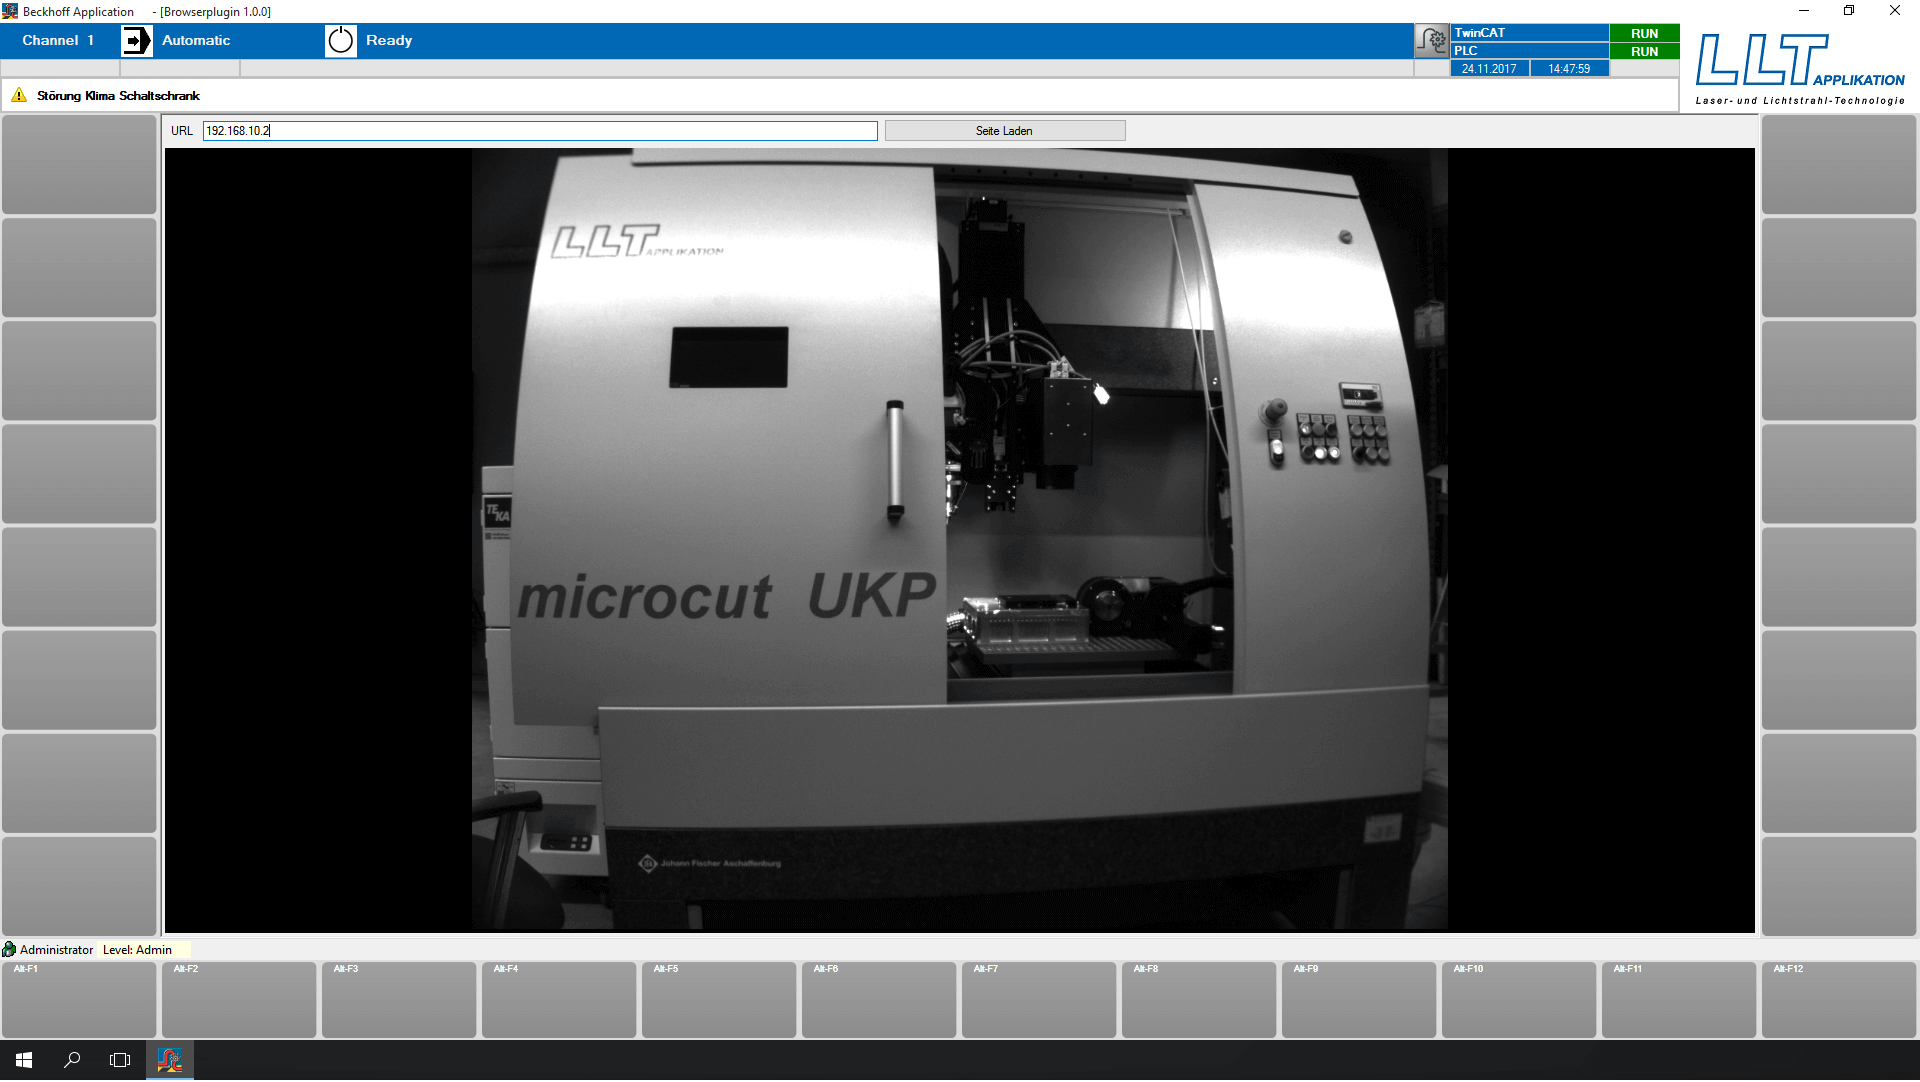Viewport: 1920px width, 1082px height.
Task: Click the PLC label in status panel
Action: (1465, 52)
